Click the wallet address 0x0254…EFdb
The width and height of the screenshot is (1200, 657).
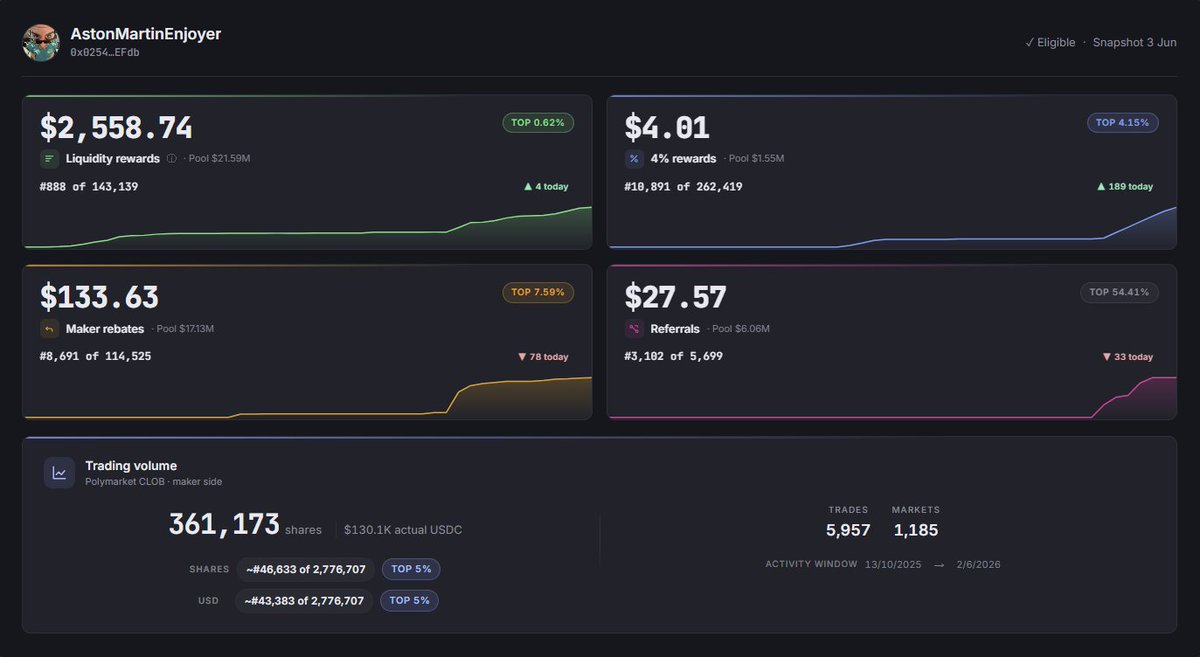105,52
